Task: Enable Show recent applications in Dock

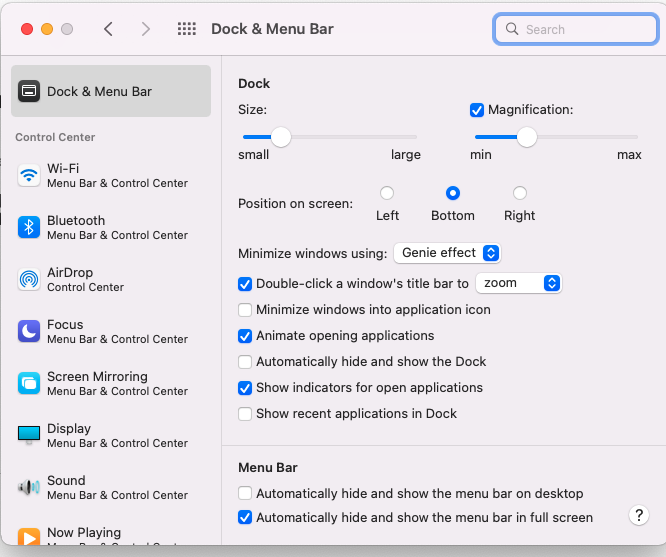Action: pos(245,414)
